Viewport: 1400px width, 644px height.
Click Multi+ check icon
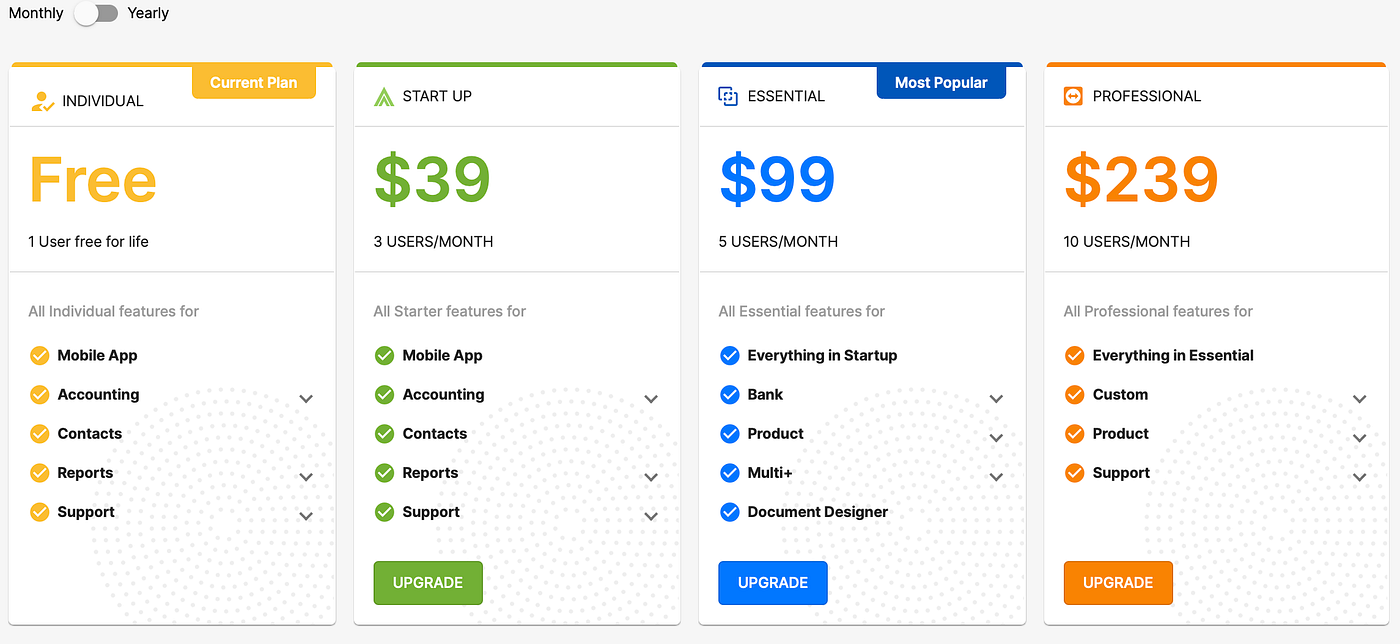point(729,472)
